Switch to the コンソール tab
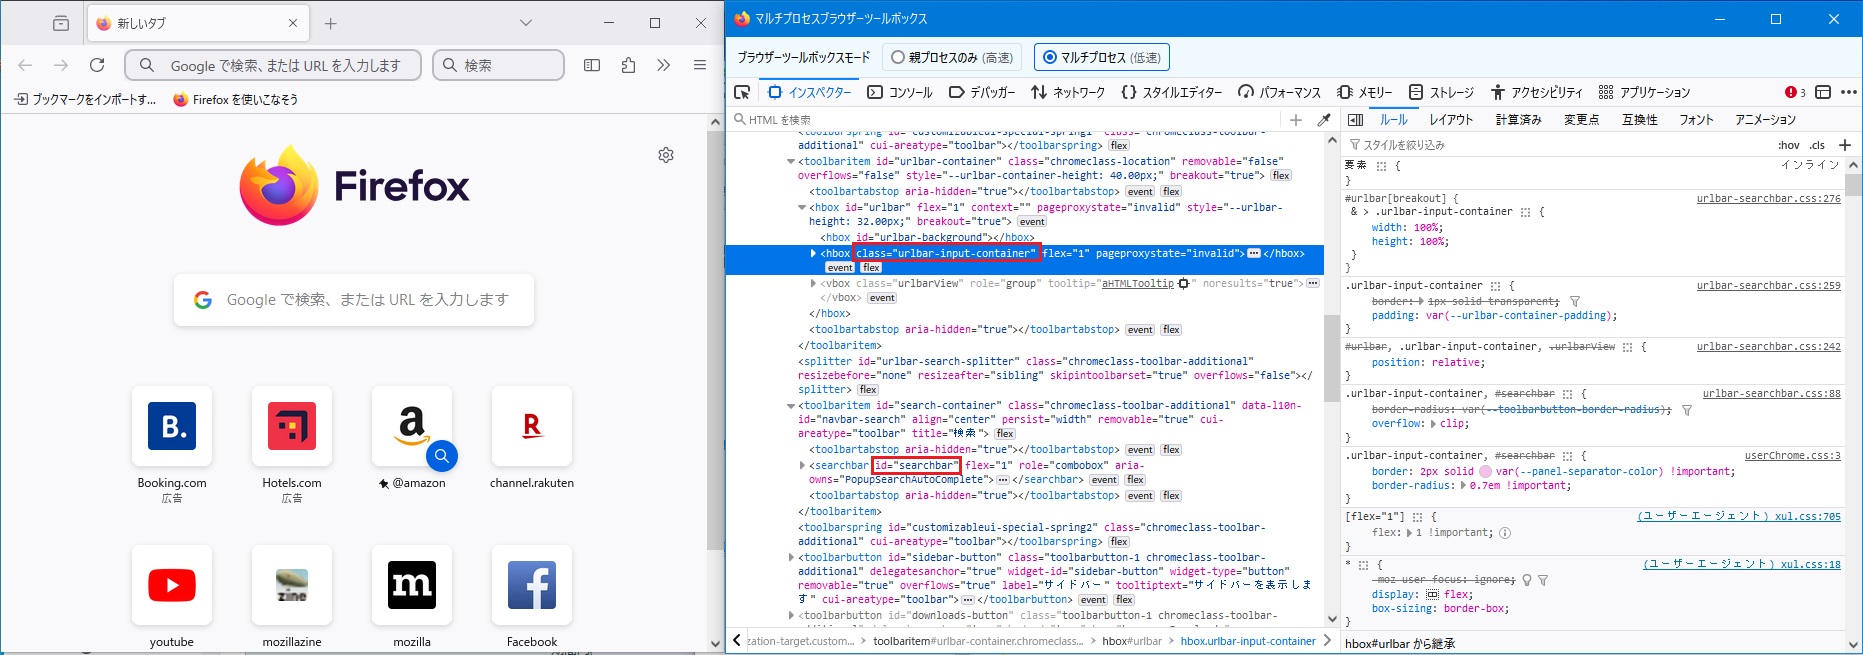The height and width of the screenshot is (655, 1863). (900, 92)
